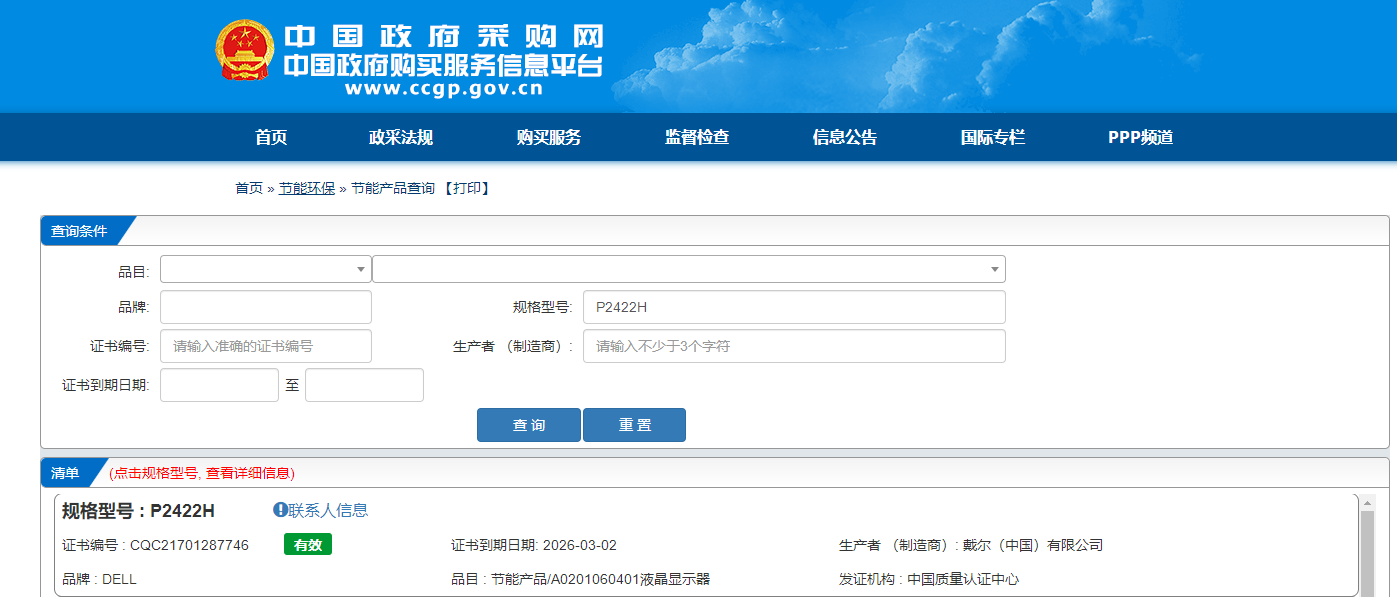The height and width of the screenshot is (597, 1397).
Task: Click the info icon beside 联系人信息
Action: 281,510
